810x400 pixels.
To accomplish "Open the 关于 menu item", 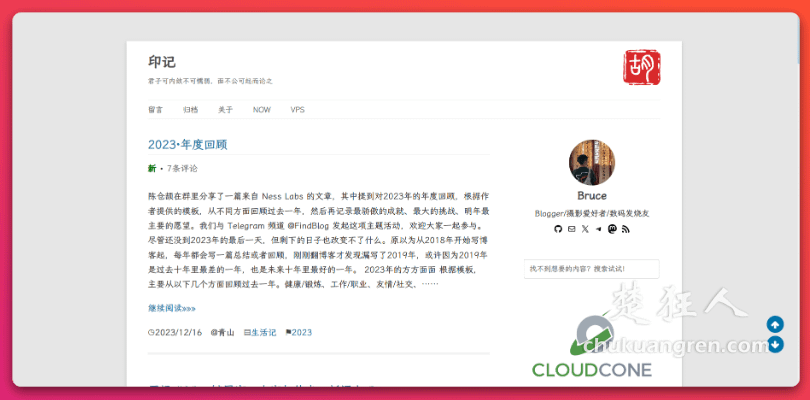I will [225, 110].
